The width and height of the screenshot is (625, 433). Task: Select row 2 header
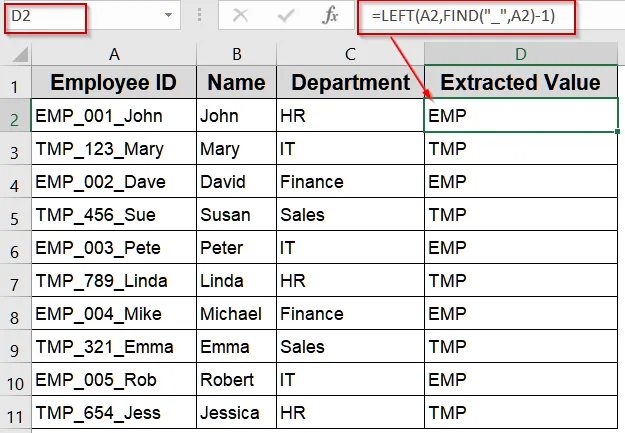(x=15, y=116)
